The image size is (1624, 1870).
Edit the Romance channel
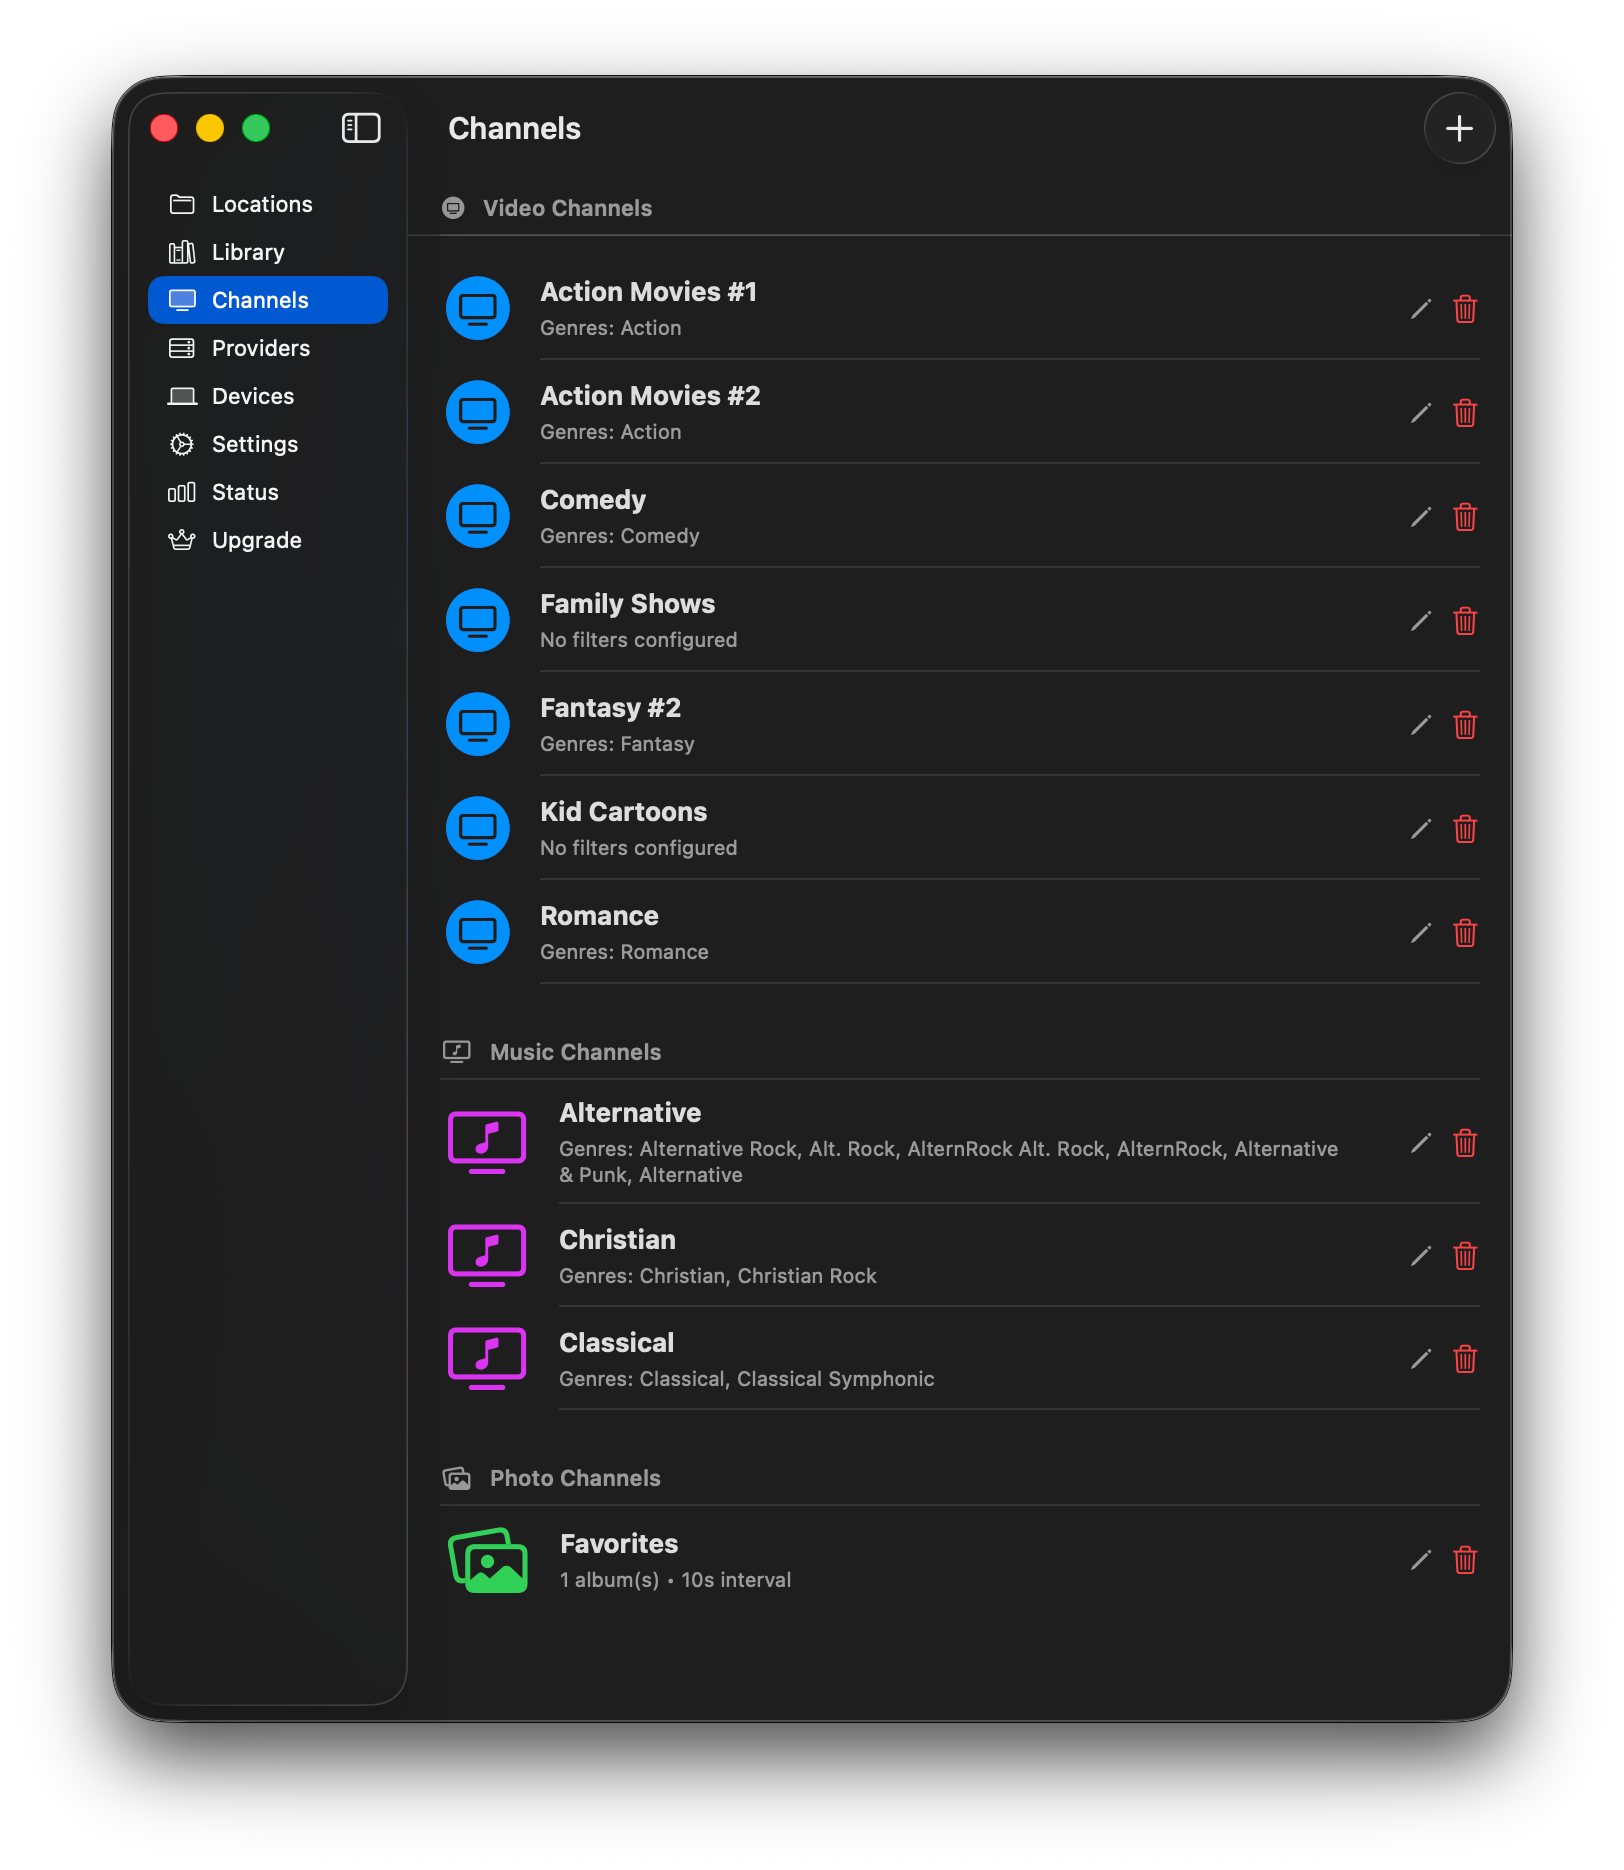(1420, 933)
